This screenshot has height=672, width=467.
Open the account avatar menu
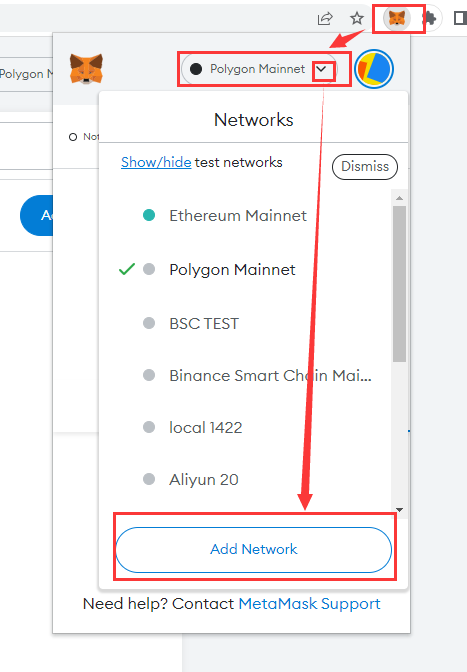(x=374, y=69)
